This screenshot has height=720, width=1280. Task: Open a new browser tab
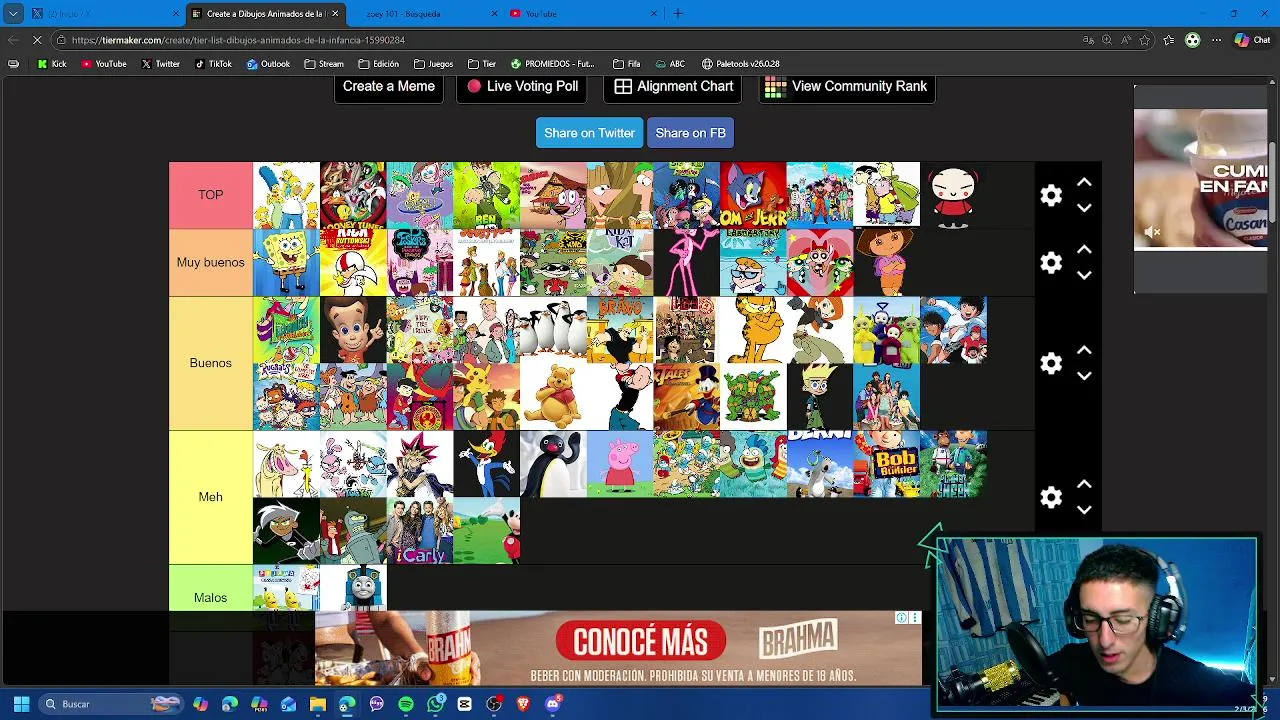pos(678,13)
